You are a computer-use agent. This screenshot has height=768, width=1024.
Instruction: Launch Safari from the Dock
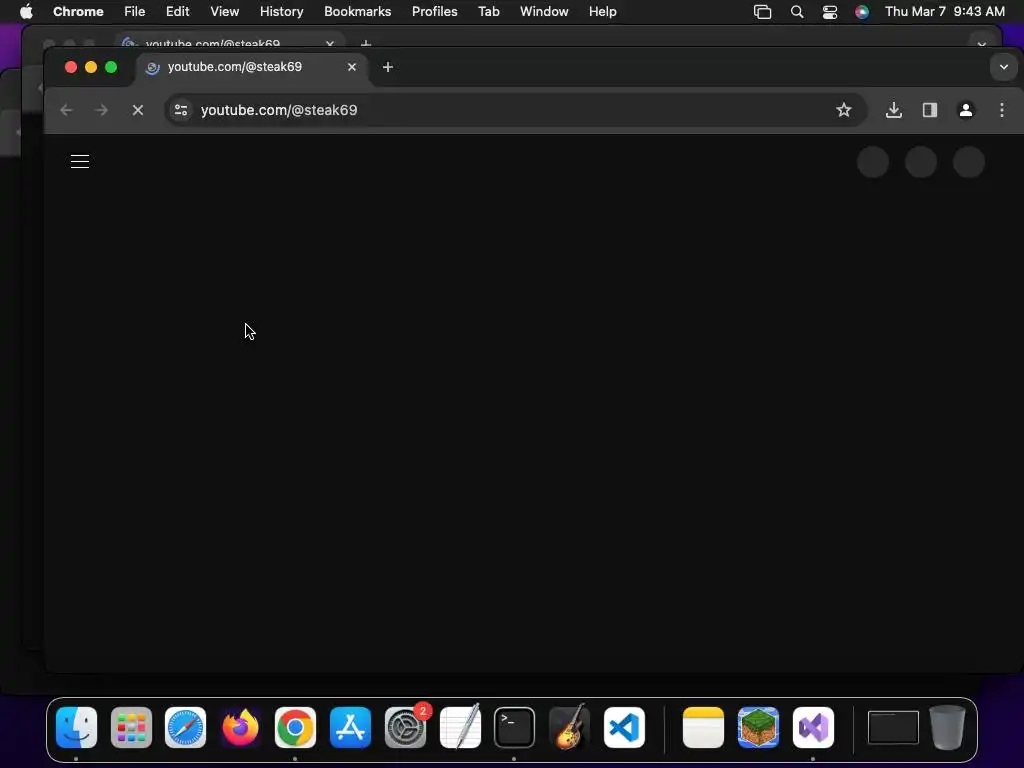click(x=185, y=728)
